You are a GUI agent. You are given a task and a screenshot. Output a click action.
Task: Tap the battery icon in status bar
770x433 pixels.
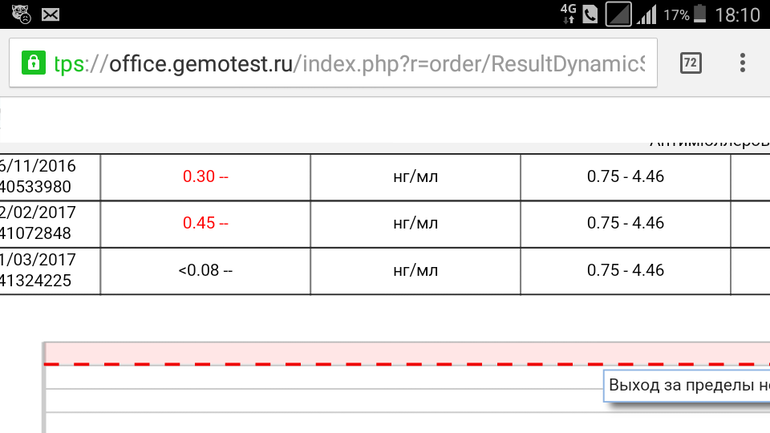(700, 15)
